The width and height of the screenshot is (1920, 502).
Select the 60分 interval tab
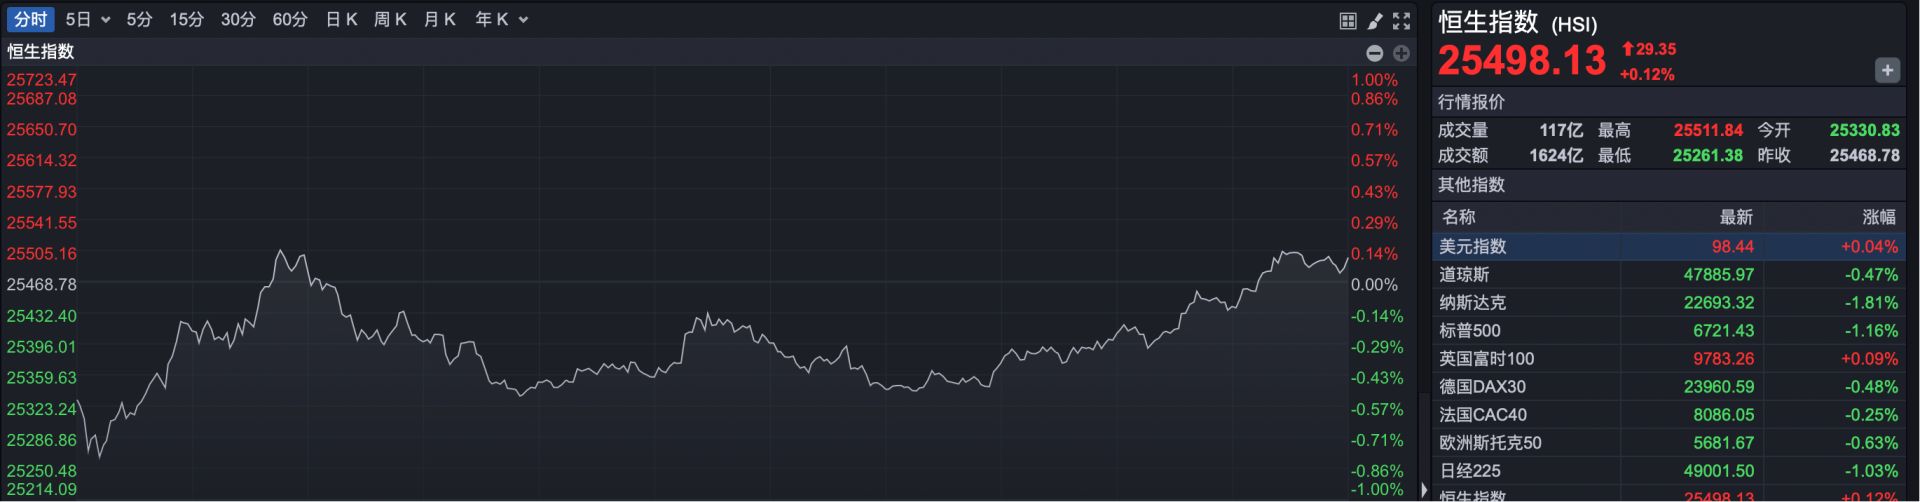click(289, 19)
